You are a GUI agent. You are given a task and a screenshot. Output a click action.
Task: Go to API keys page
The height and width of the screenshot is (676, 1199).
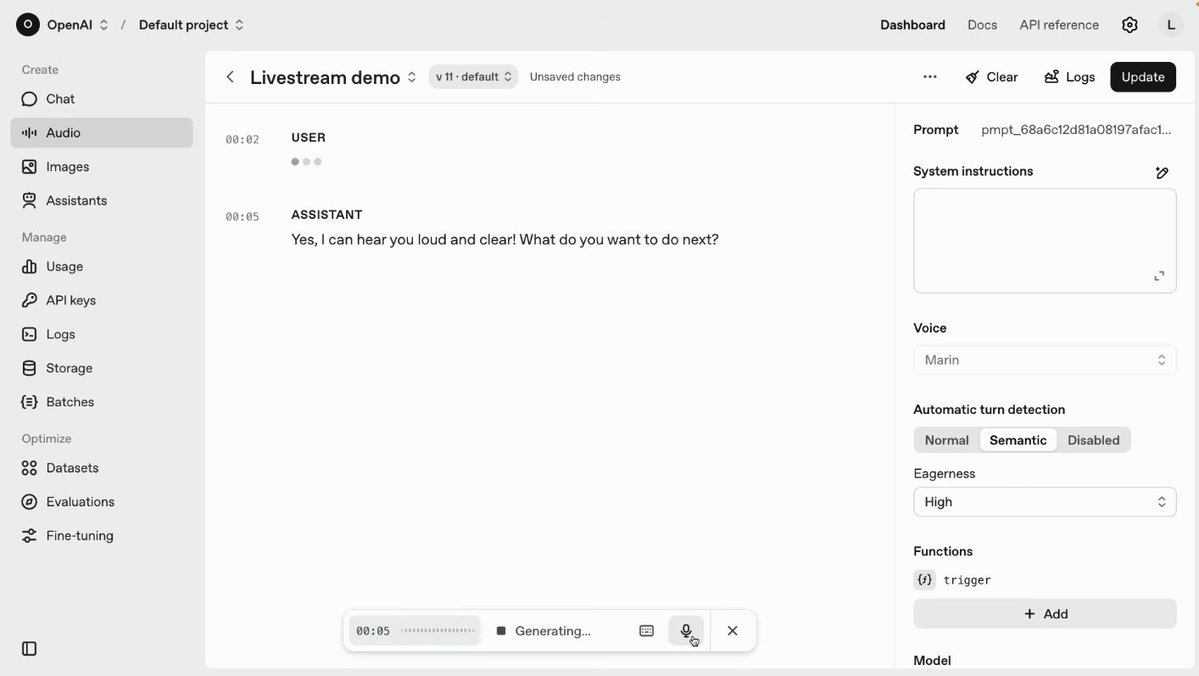[x=70, y=300]
